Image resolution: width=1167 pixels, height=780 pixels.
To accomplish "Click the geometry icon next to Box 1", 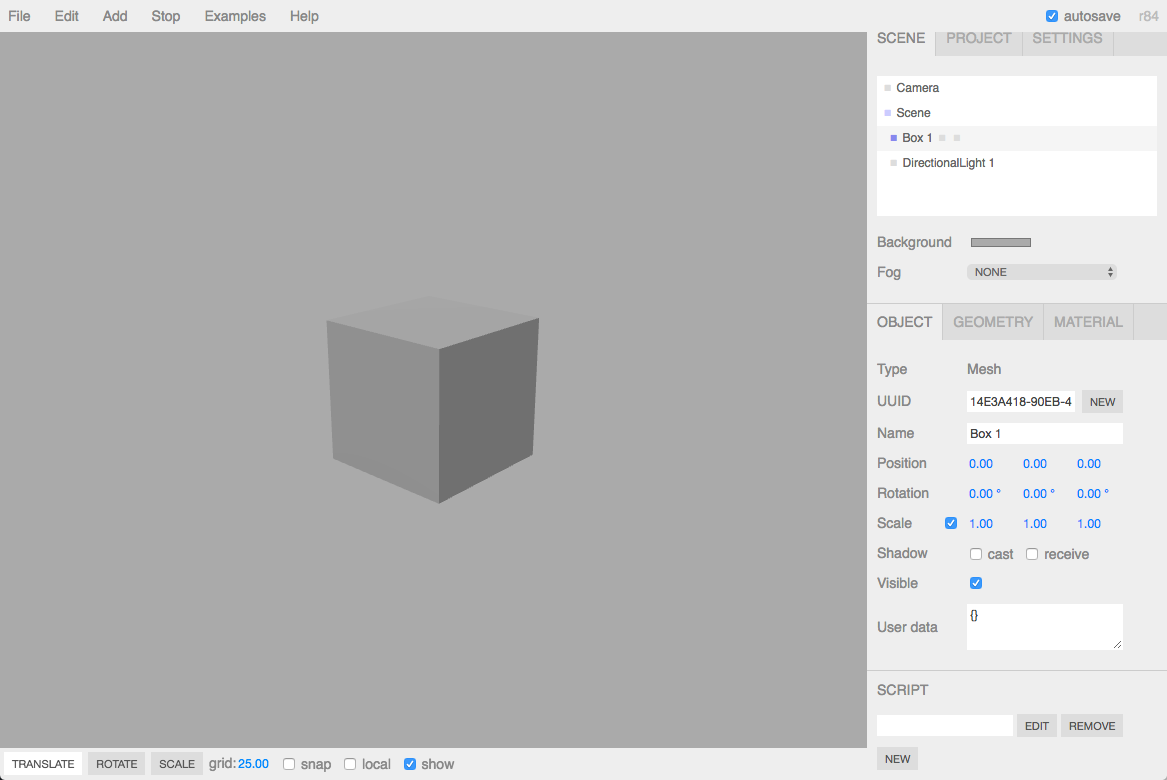I will (940, 137).
